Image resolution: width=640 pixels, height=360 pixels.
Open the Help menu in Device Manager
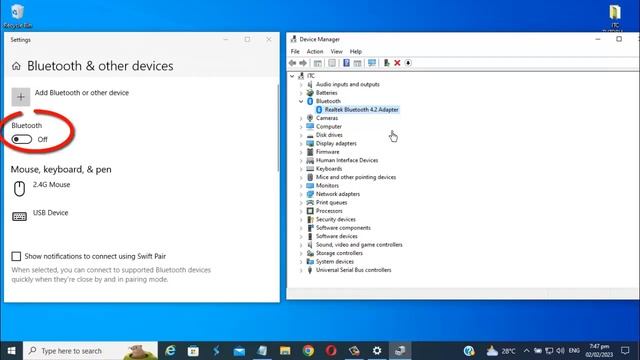[356, 51]
